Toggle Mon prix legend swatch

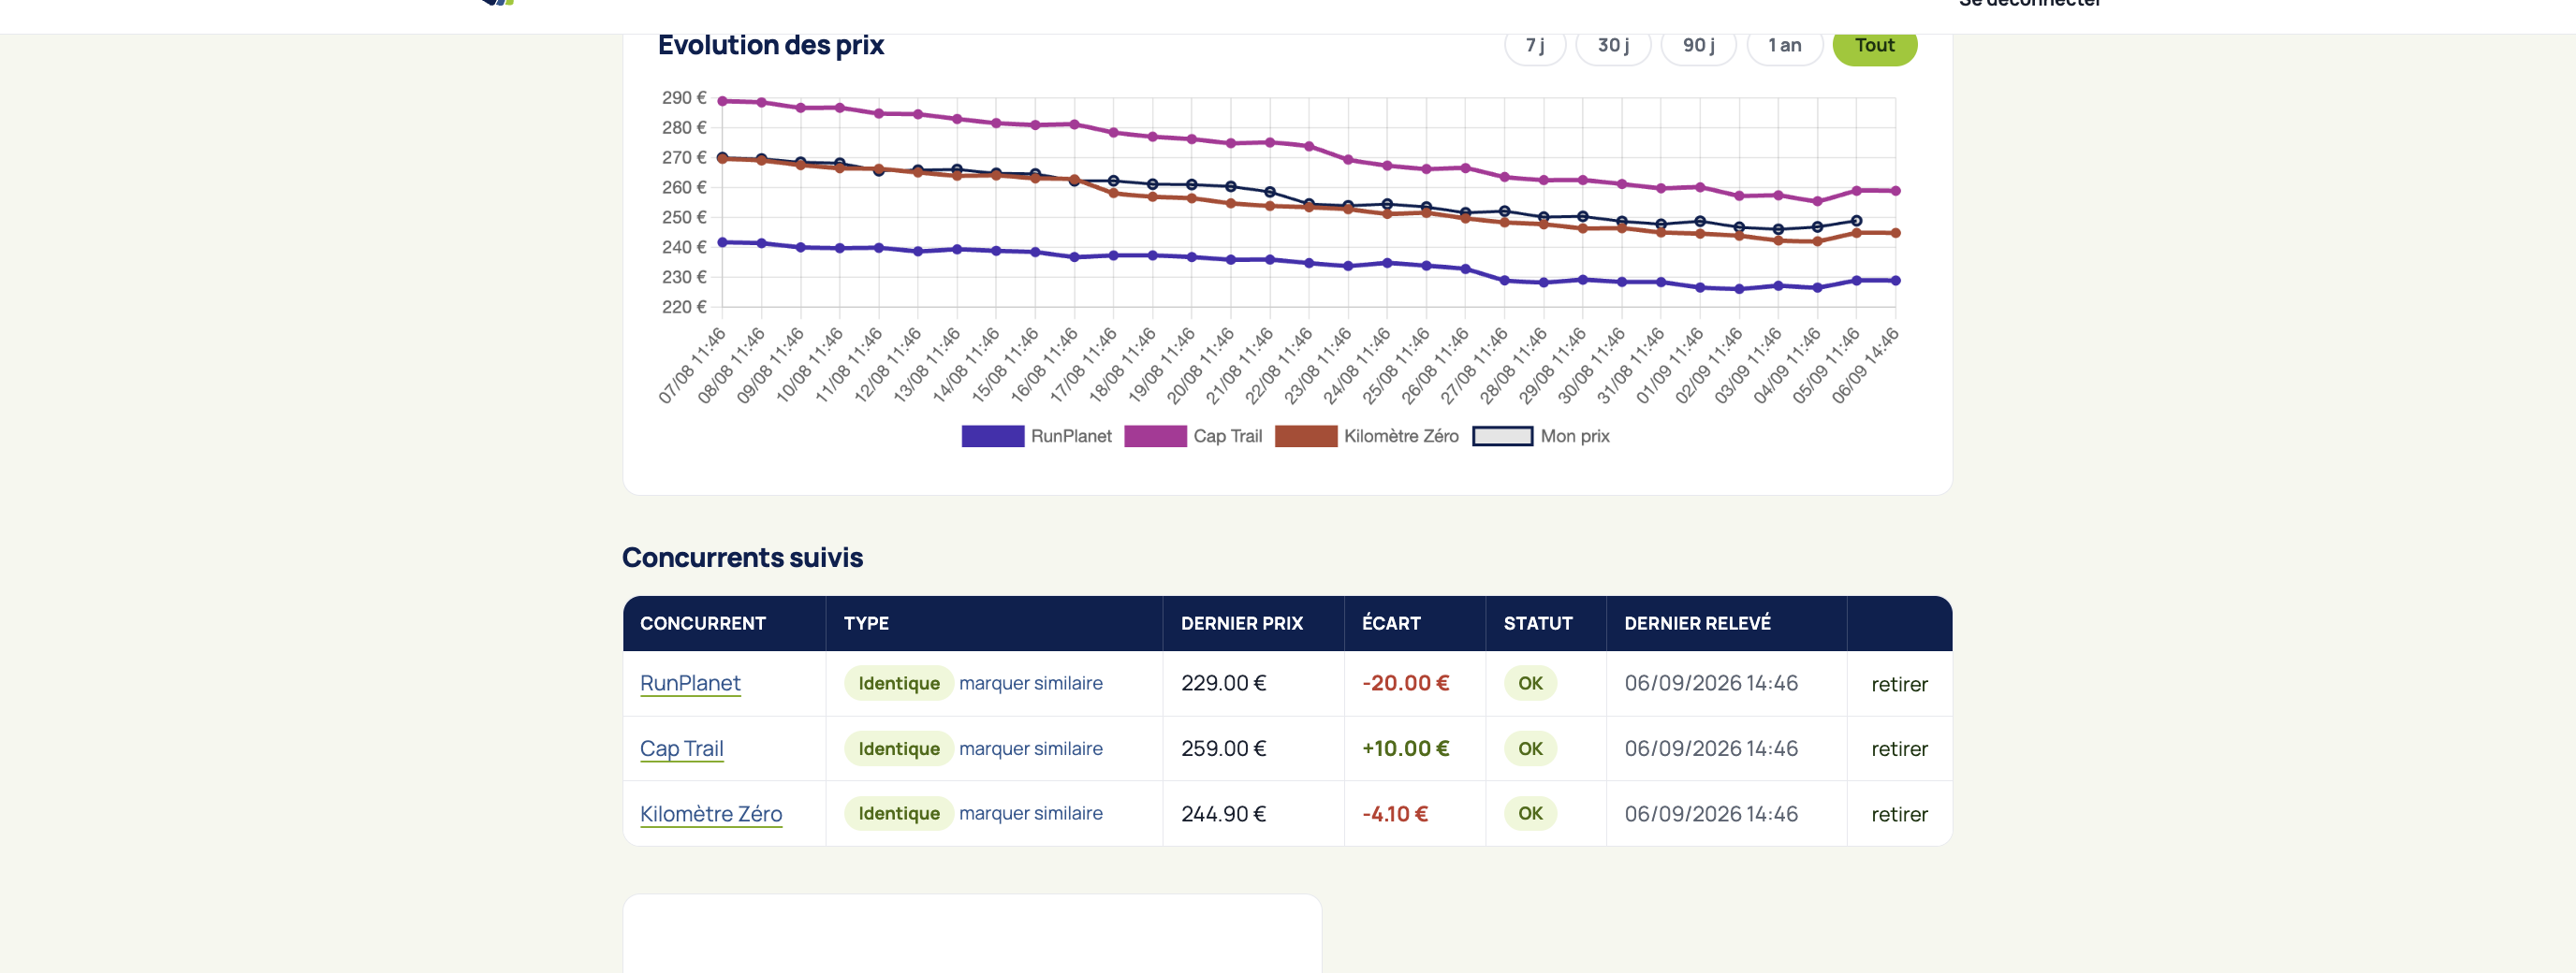pyautogui.click(x=1502, y=436)
